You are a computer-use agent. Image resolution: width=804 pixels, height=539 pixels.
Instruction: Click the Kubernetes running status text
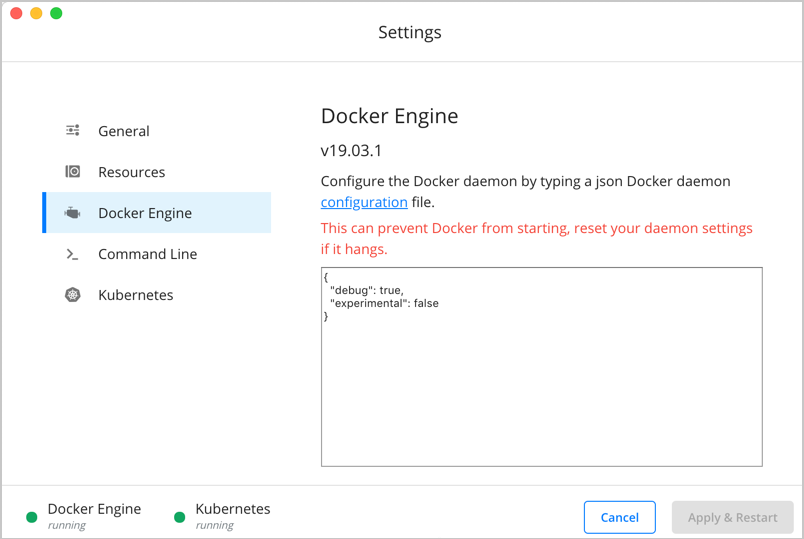(x=215, y=525)
